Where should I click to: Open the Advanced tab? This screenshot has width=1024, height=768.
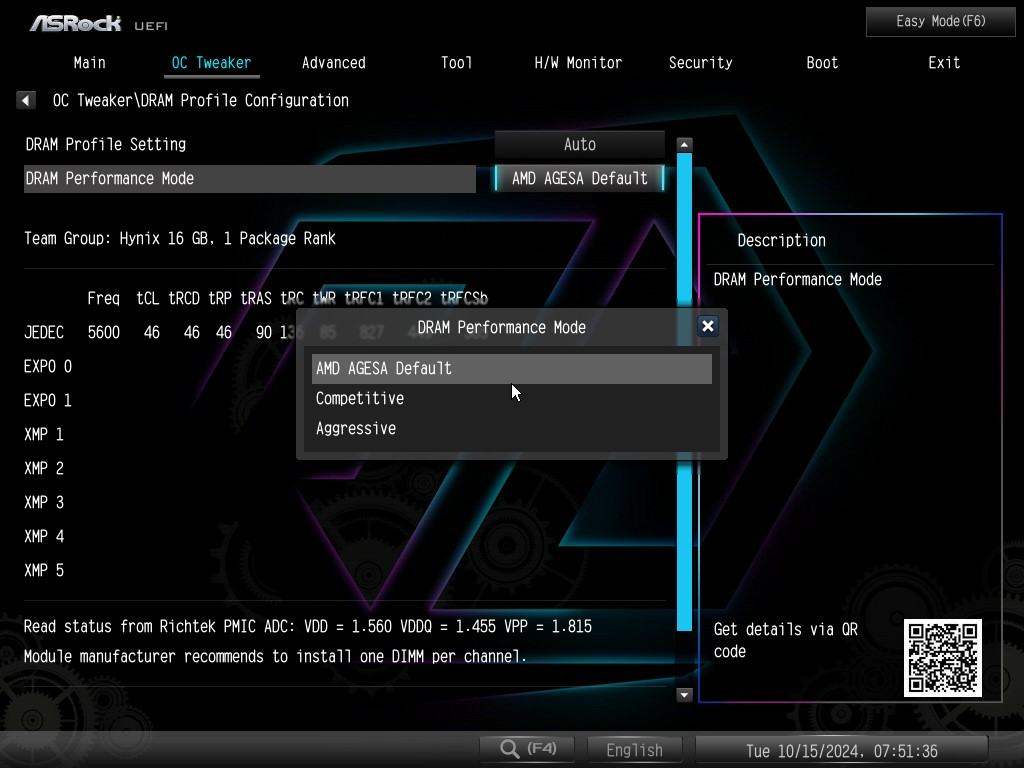pos(334,63)
